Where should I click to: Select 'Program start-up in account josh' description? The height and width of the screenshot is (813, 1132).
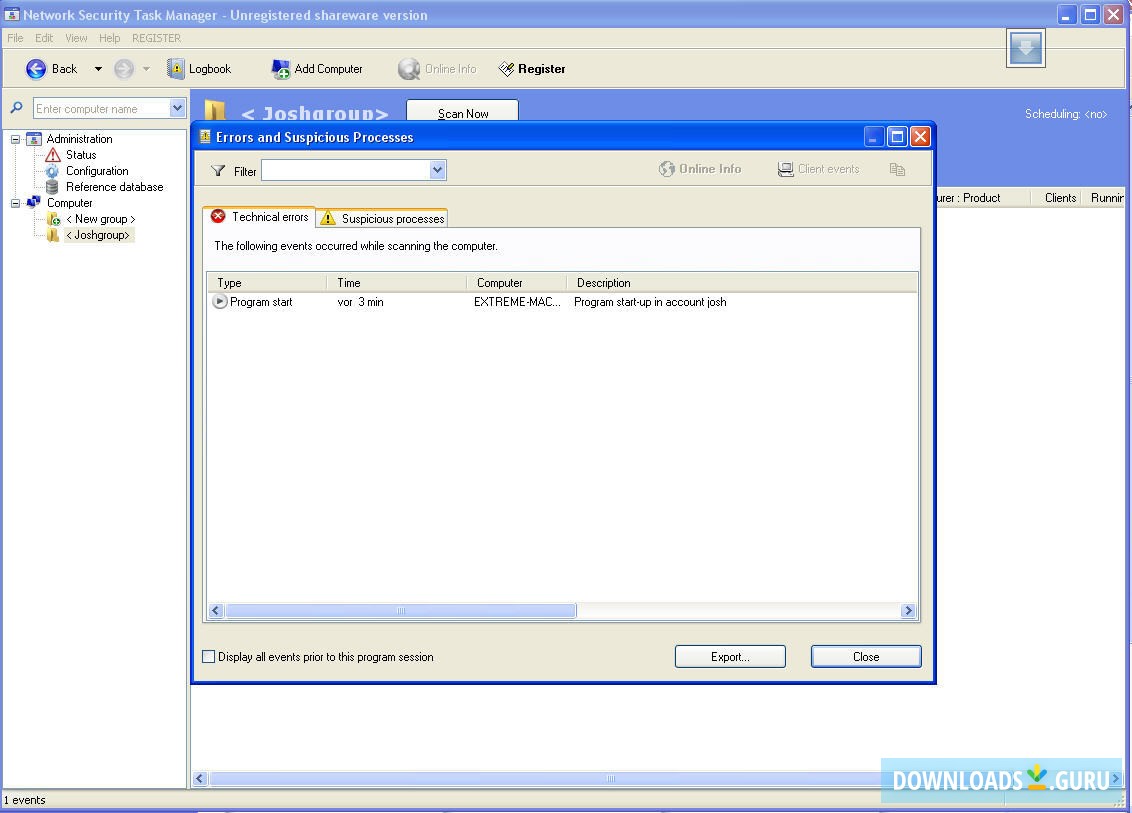tap(650, 302)
